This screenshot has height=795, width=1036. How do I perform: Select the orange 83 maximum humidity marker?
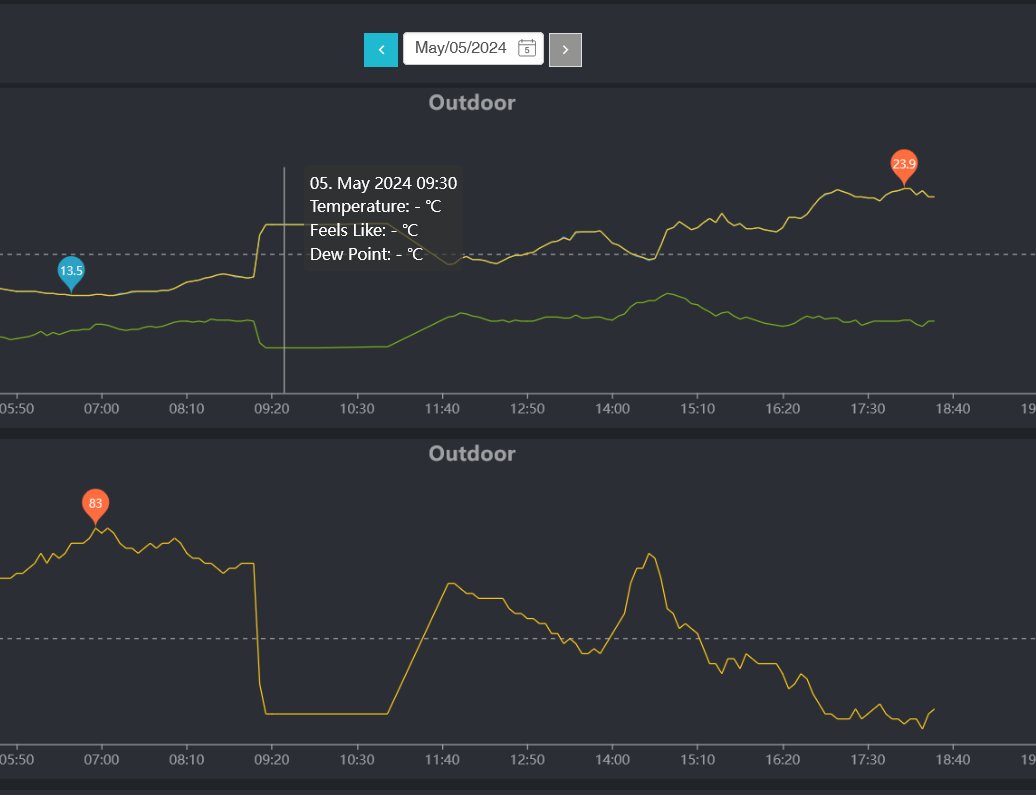click(x=95, y=506)
